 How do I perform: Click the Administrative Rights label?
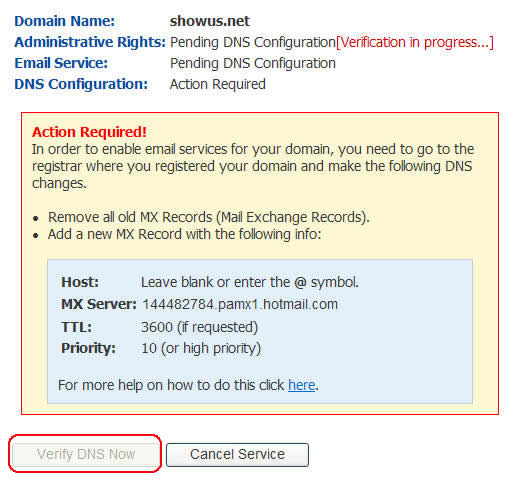coord(90,42)
